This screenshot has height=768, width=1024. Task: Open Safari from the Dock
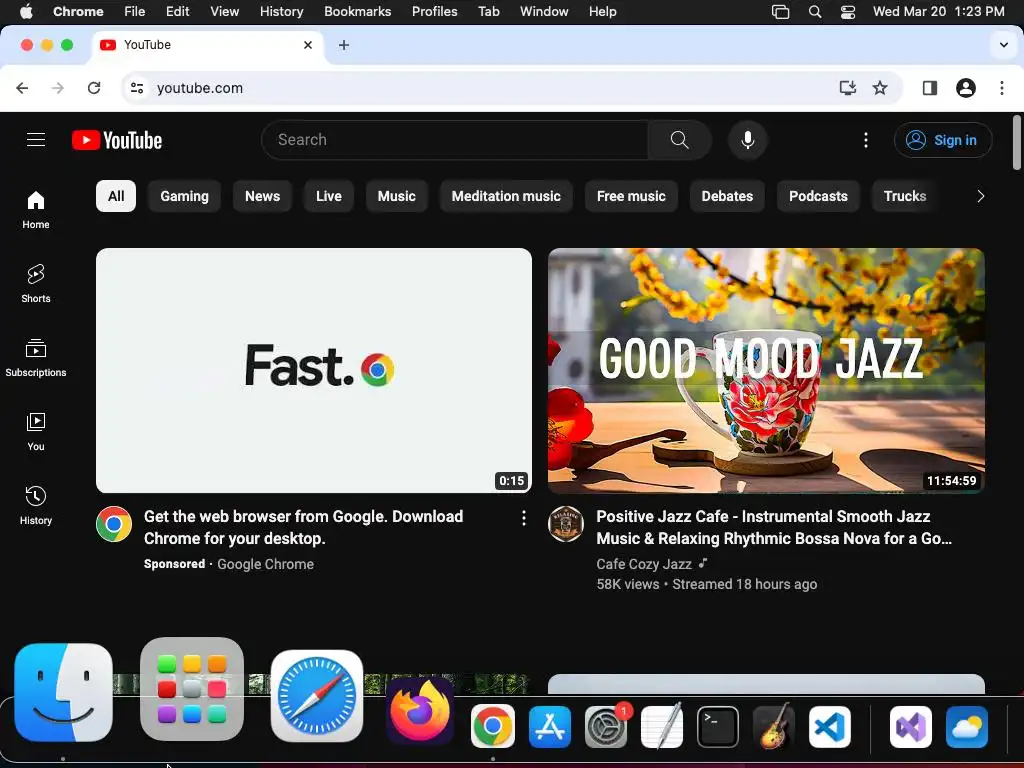(317, 696)
